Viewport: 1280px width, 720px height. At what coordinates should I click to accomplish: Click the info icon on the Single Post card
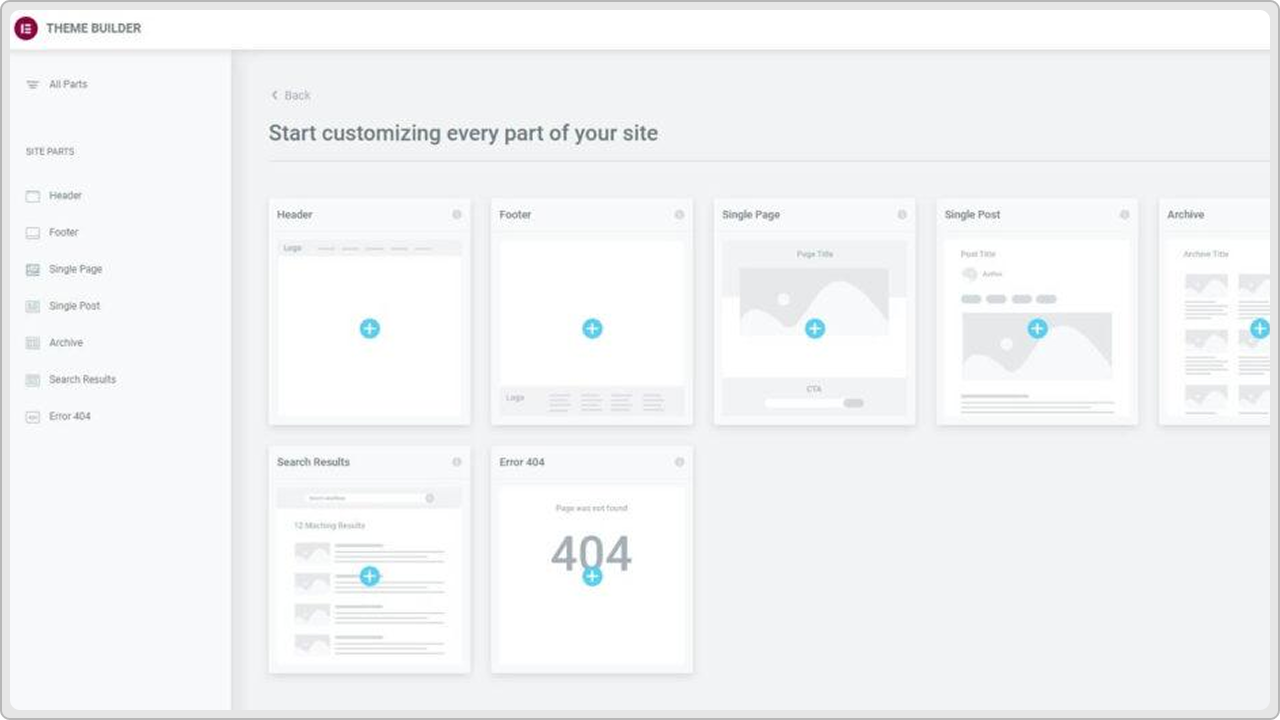[x=1123, y=214]
